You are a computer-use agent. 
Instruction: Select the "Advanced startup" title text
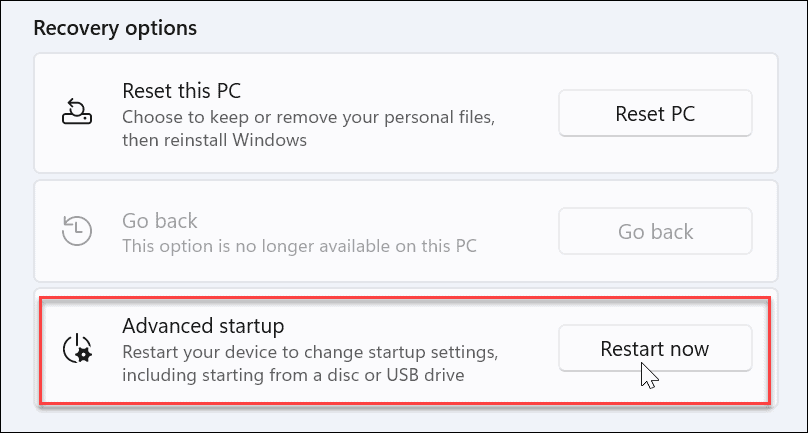(203, 326)
